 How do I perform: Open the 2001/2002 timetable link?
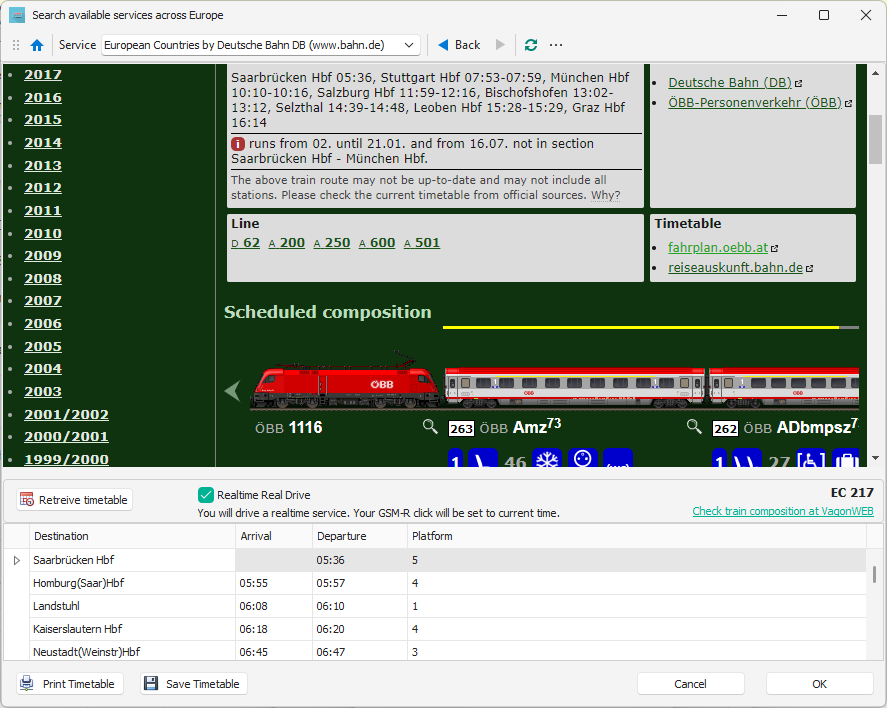pos(66,415)
